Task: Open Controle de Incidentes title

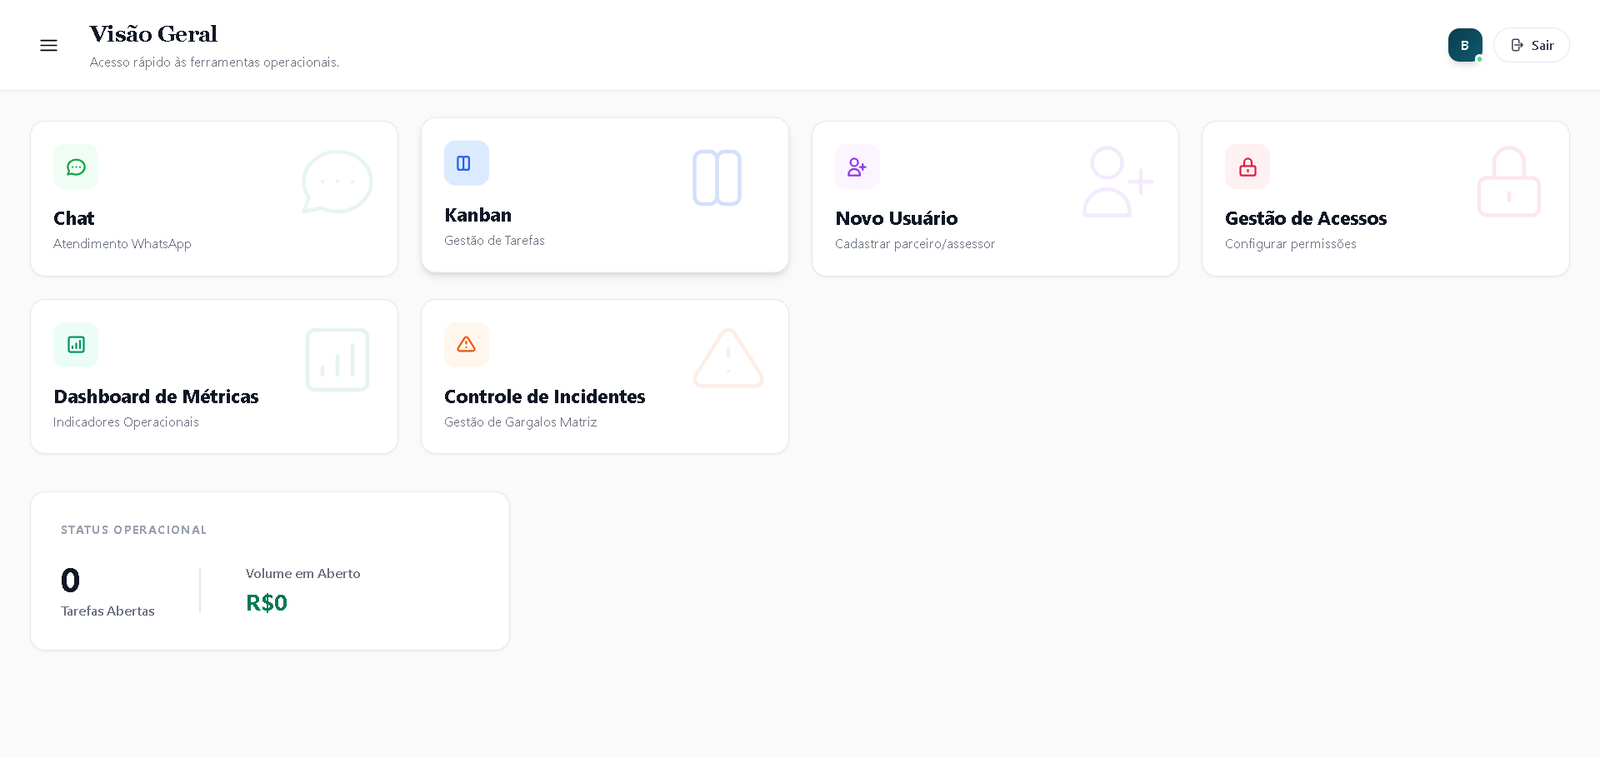Action: point(544,396)
